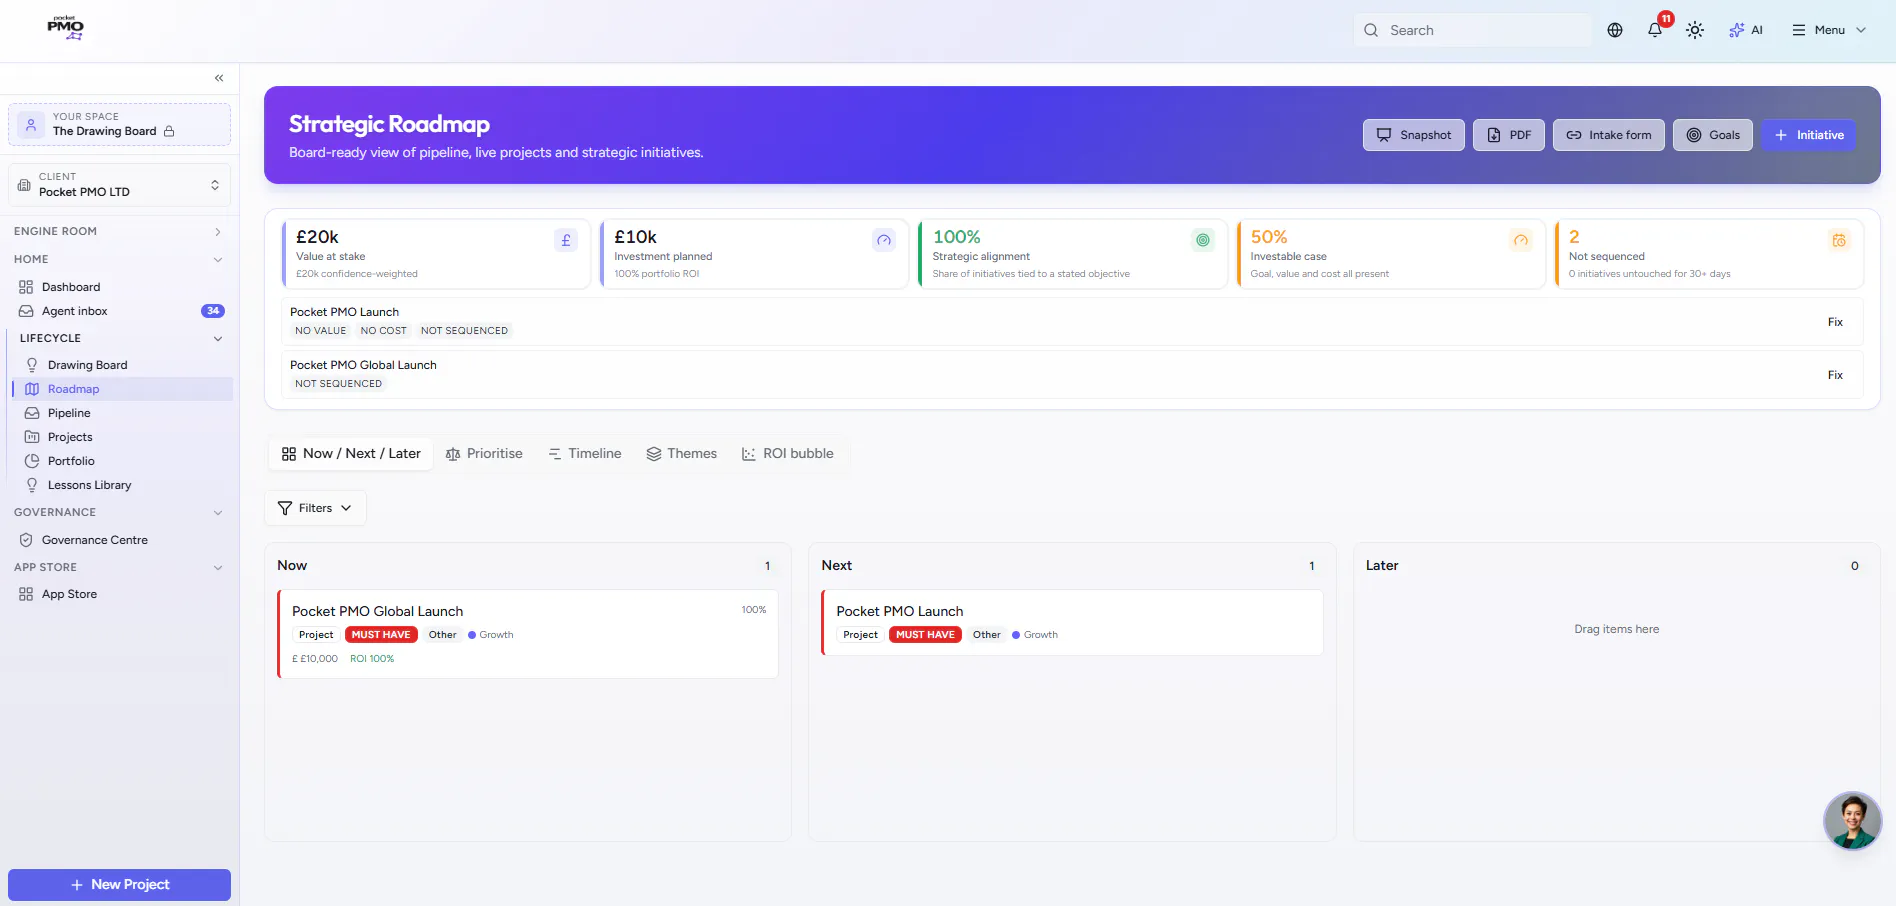Click the Snapshot button
The width and height of the screenshot is (1896, 906).
tap(1413, 135)
